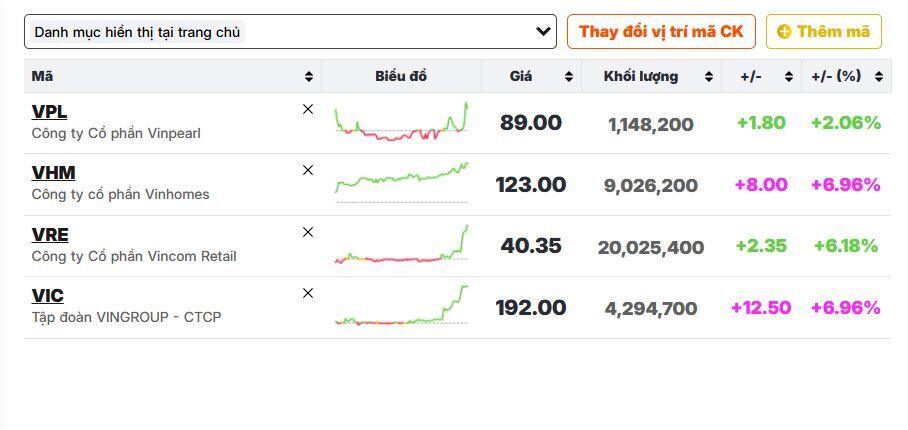Remove VHM row with X icon
Viewport: 908px width, 430px height.
coord(308,170)
